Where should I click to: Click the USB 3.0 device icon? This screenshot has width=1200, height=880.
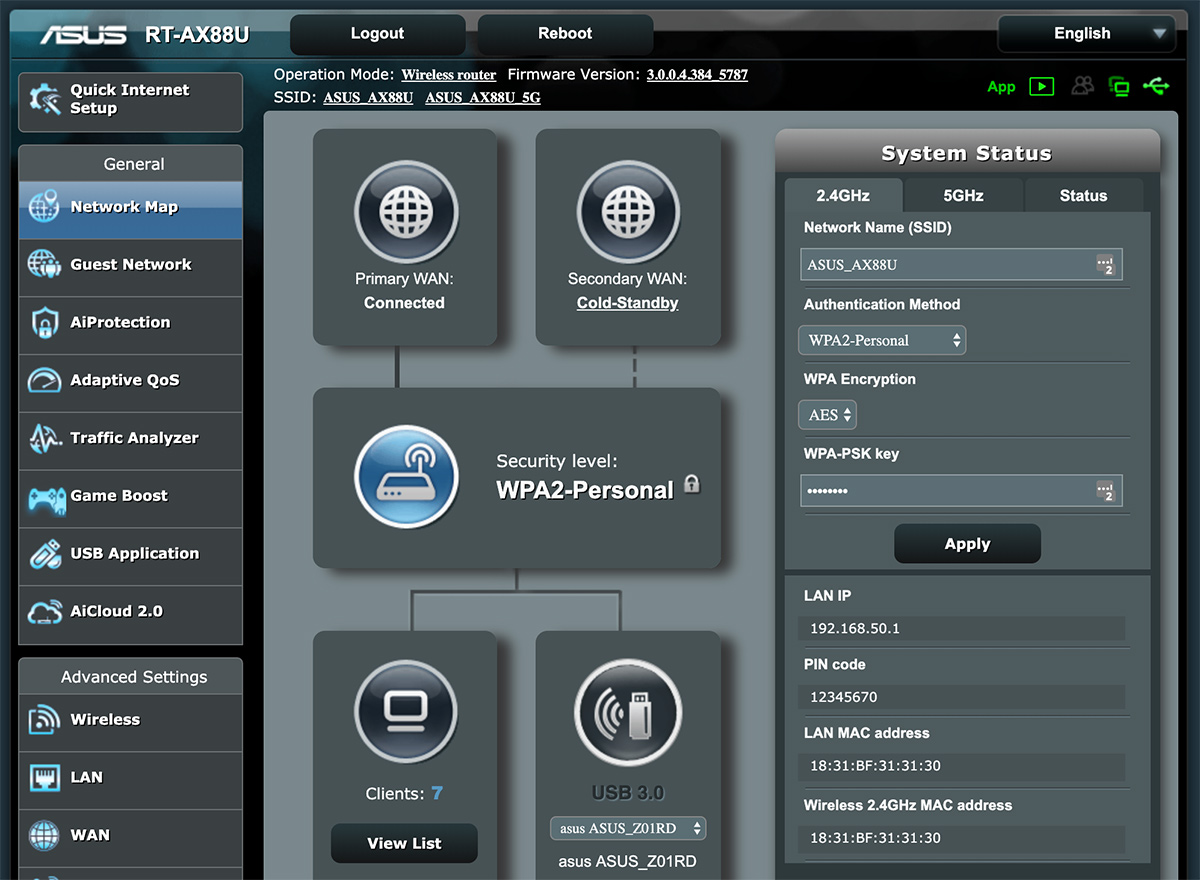627,713
